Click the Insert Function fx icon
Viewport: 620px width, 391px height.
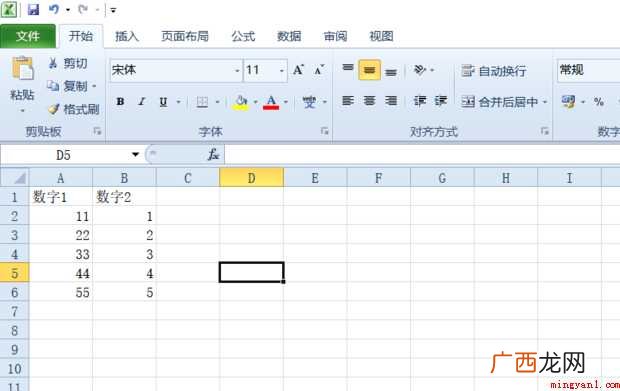pos(213,155)
